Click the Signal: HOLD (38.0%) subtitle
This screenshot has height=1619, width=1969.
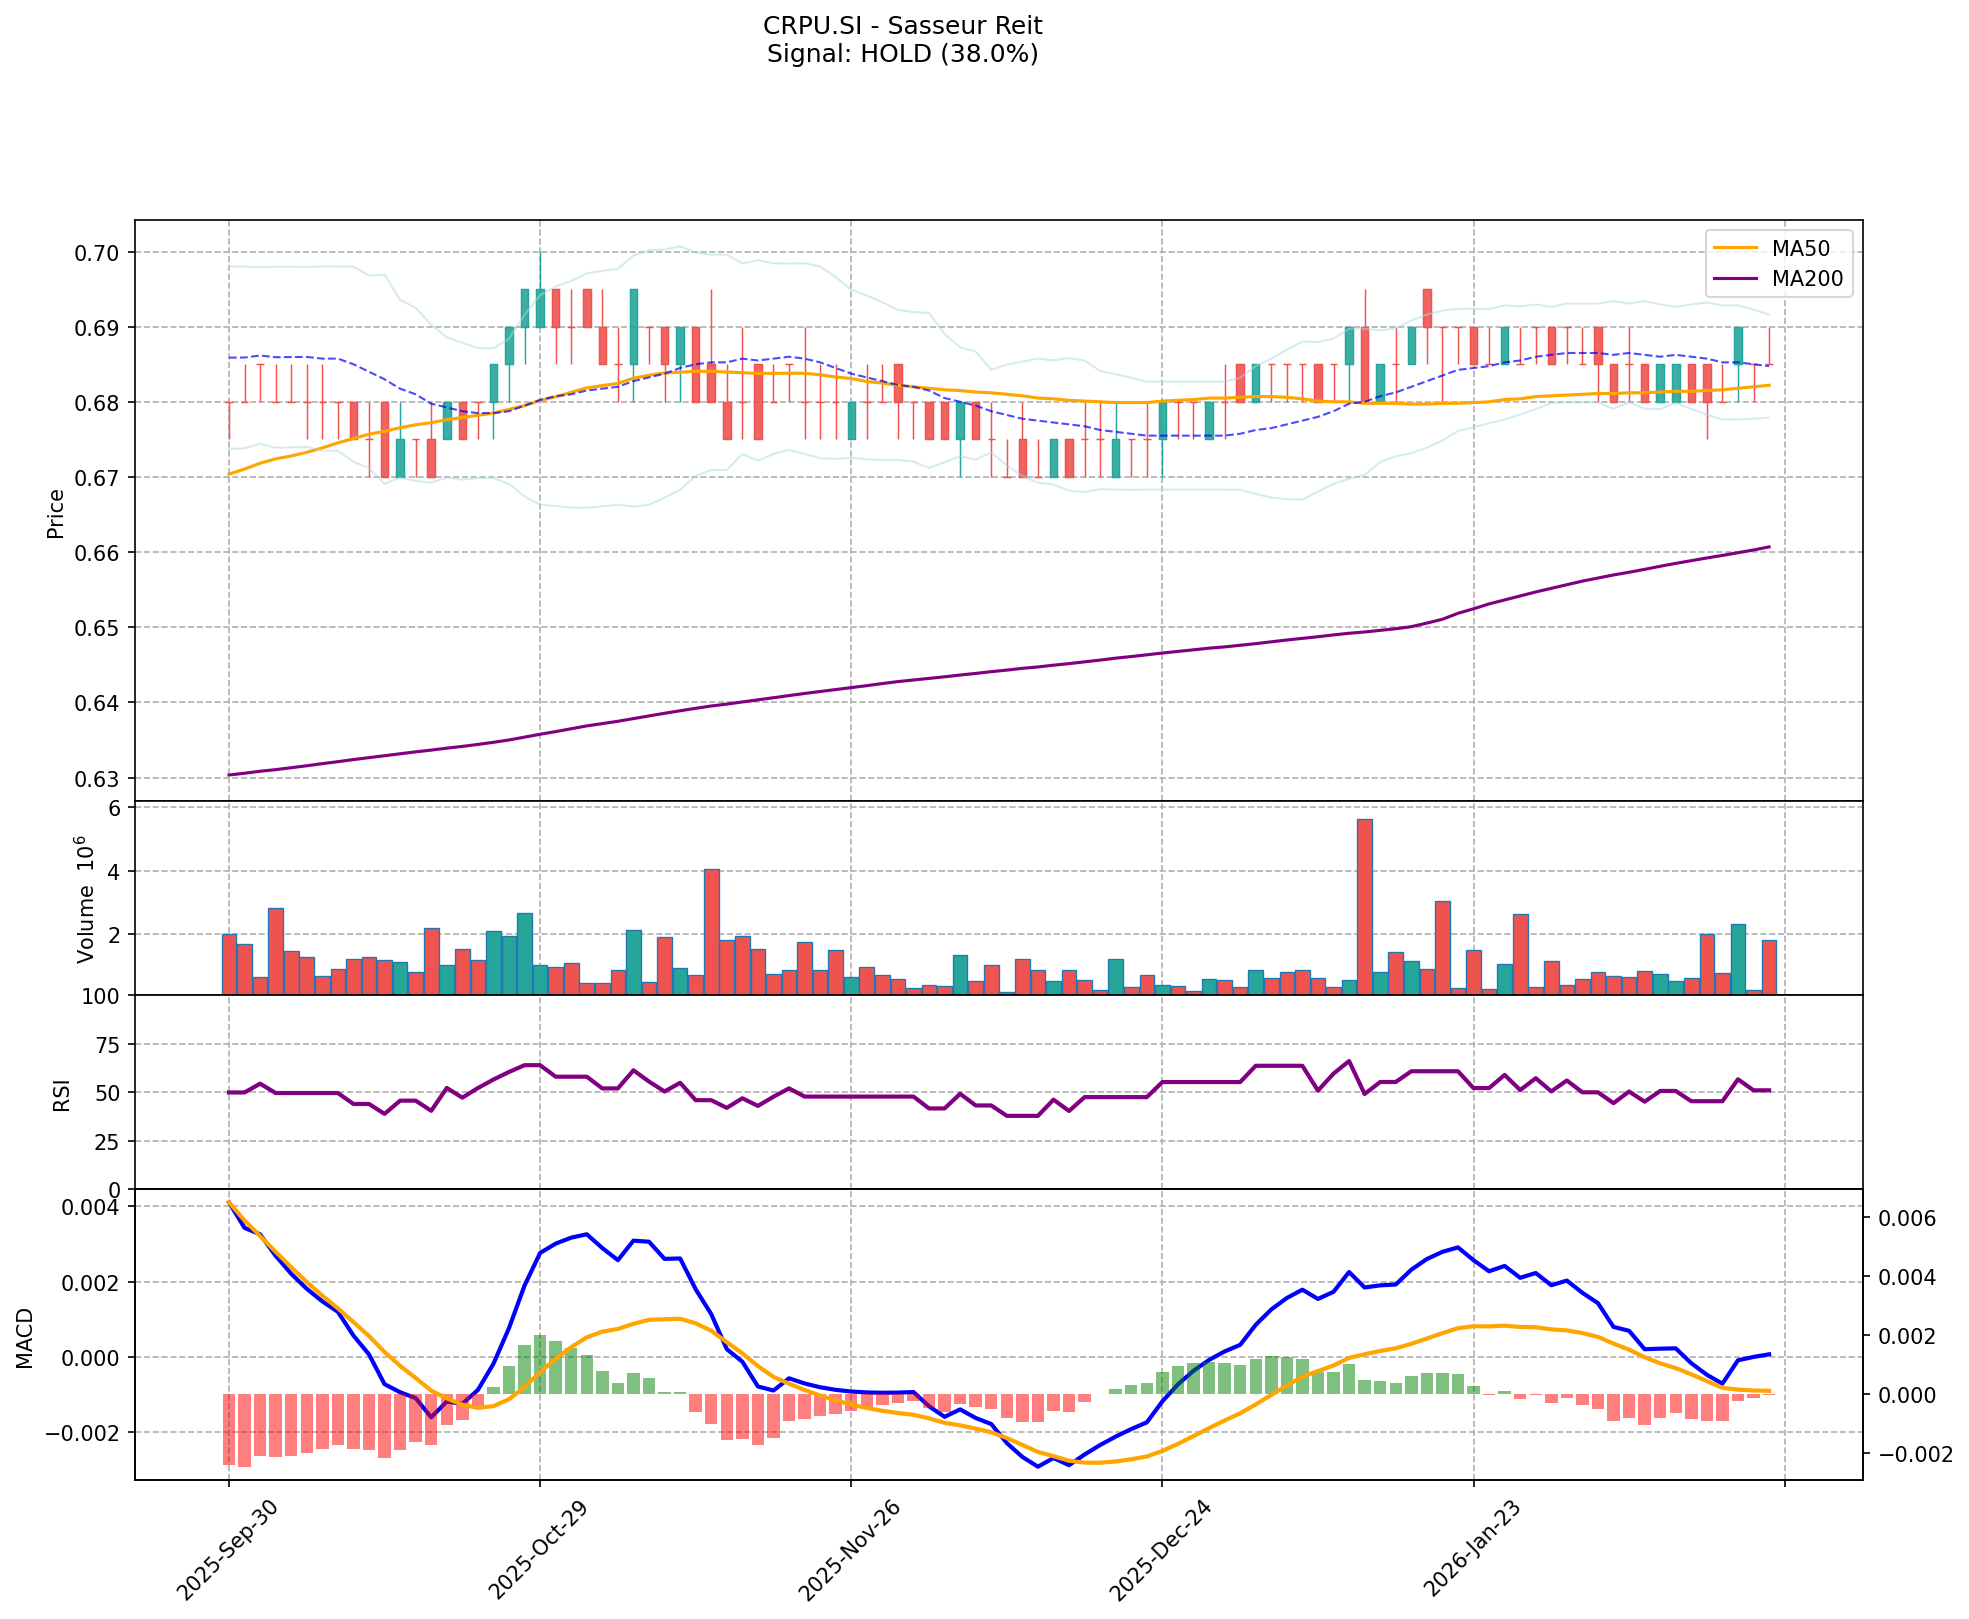pyautogui.click(x=902, y=54)
